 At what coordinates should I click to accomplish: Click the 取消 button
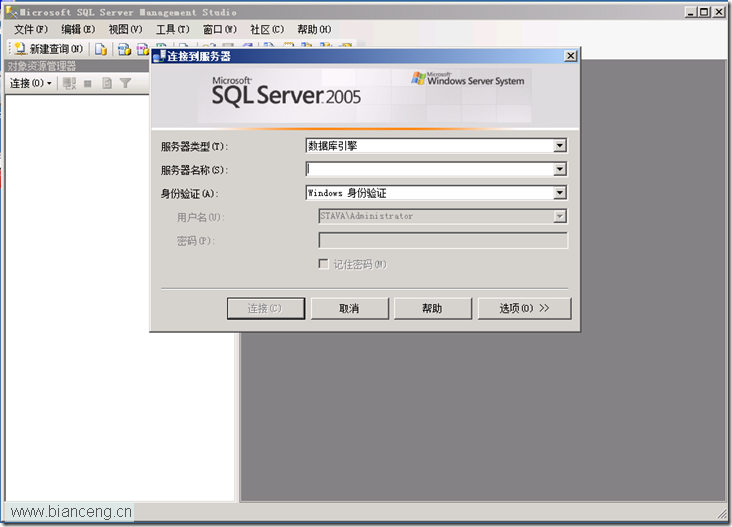(x=349, y=309)
